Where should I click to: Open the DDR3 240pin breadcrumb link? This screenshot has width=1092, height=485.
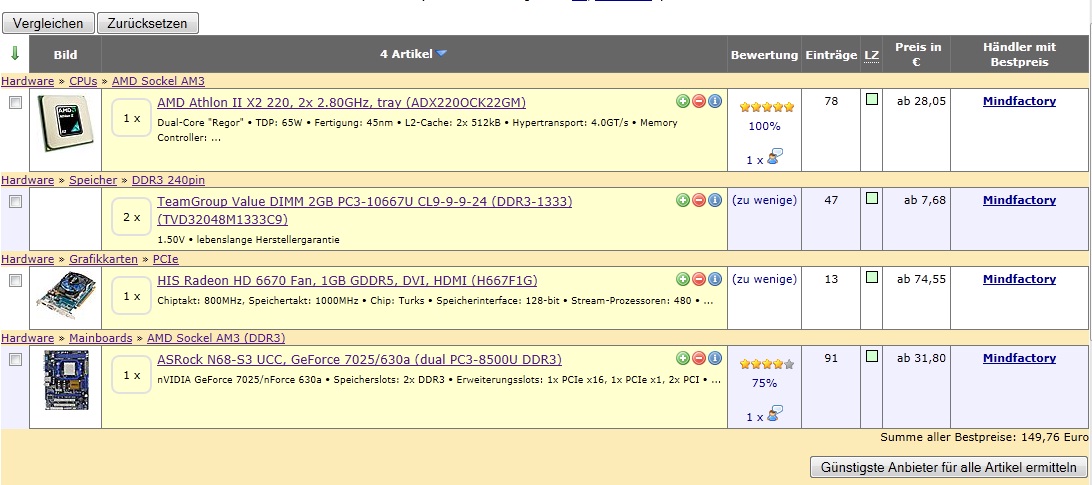168,180
